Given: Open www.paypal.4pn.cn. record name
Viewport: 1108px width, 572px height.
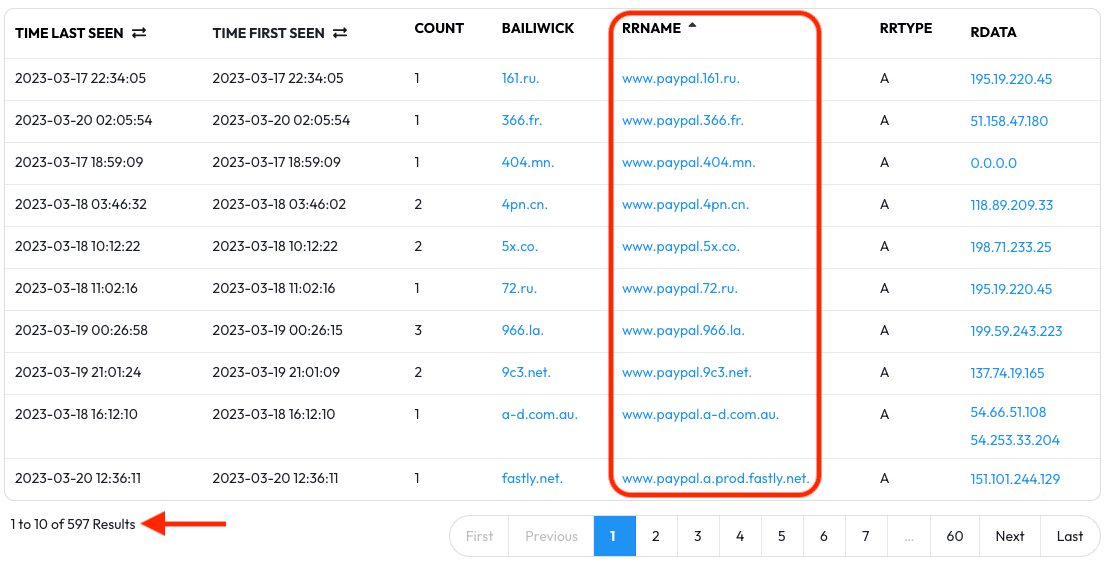Looking at the screenshot, I should tap(685, 204).
